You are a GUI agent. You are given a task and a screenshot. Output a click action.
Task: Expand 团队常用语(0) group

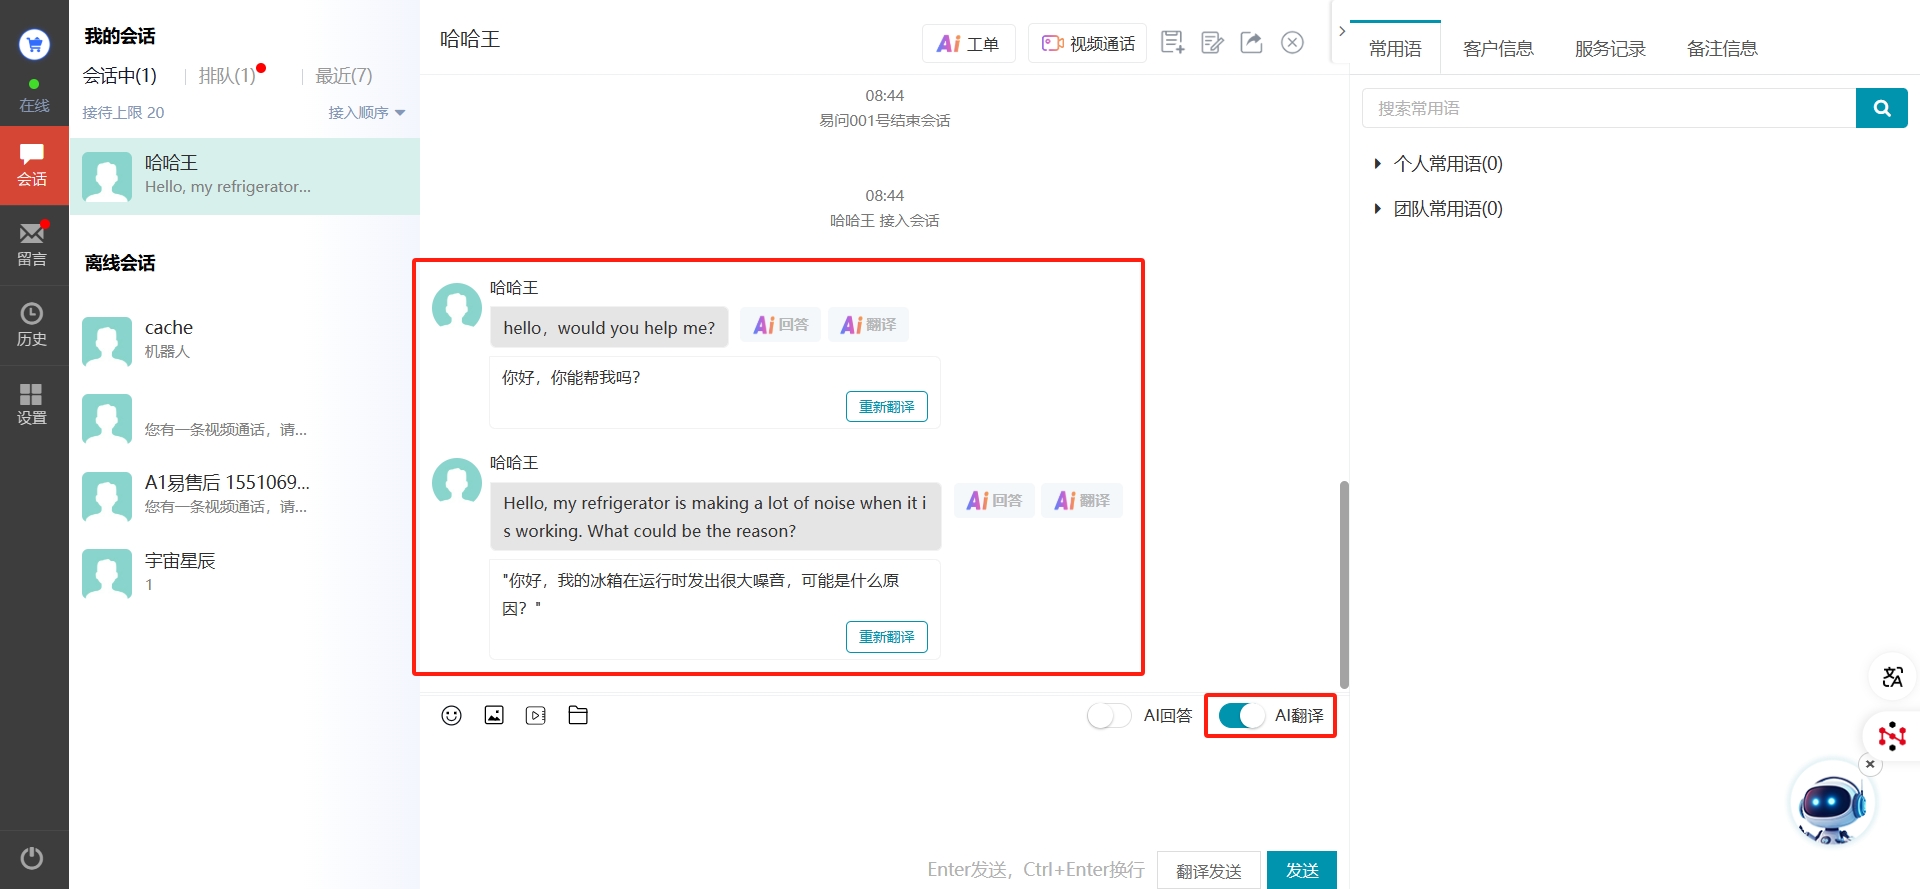click(1438, 208)
